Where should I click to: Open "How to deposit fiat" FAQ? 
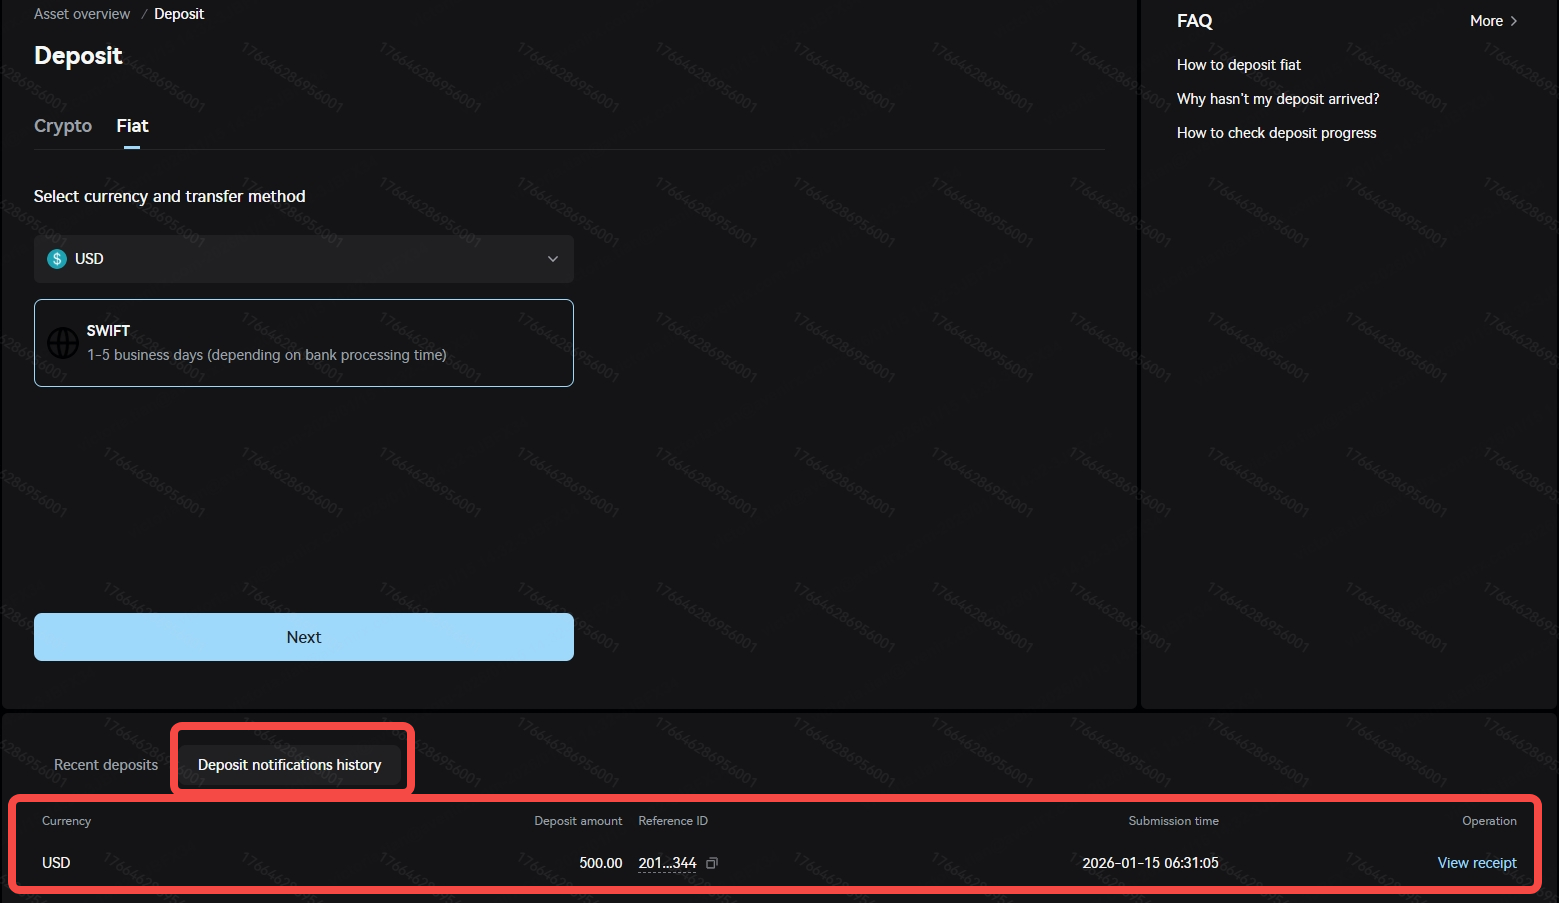click(x=1238, y=65)
